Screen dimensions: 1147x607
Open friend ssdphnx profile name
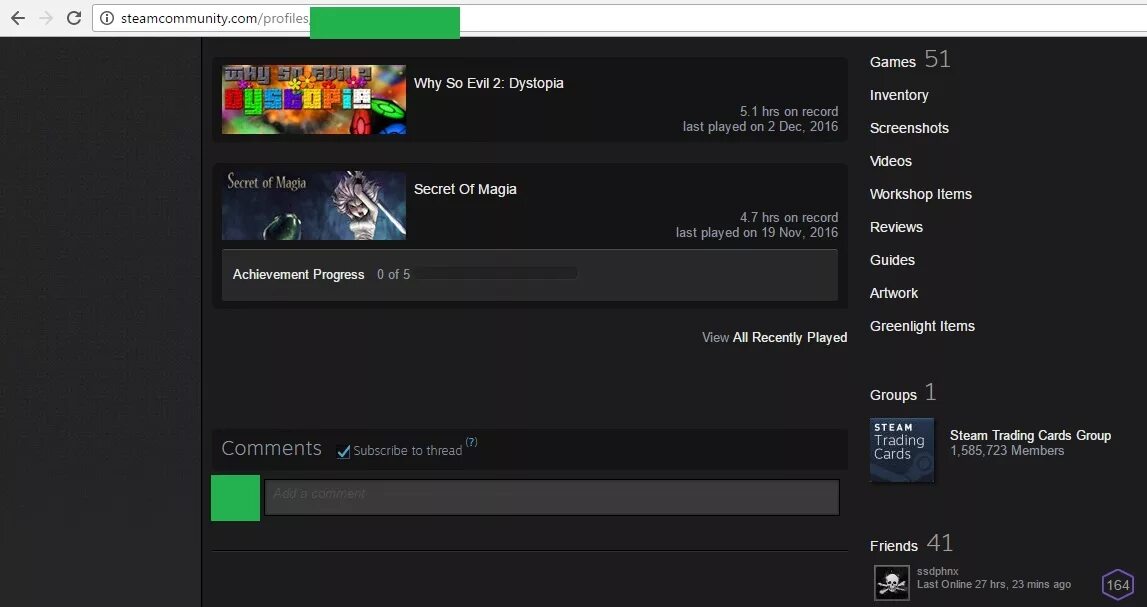tap(938, 571)
